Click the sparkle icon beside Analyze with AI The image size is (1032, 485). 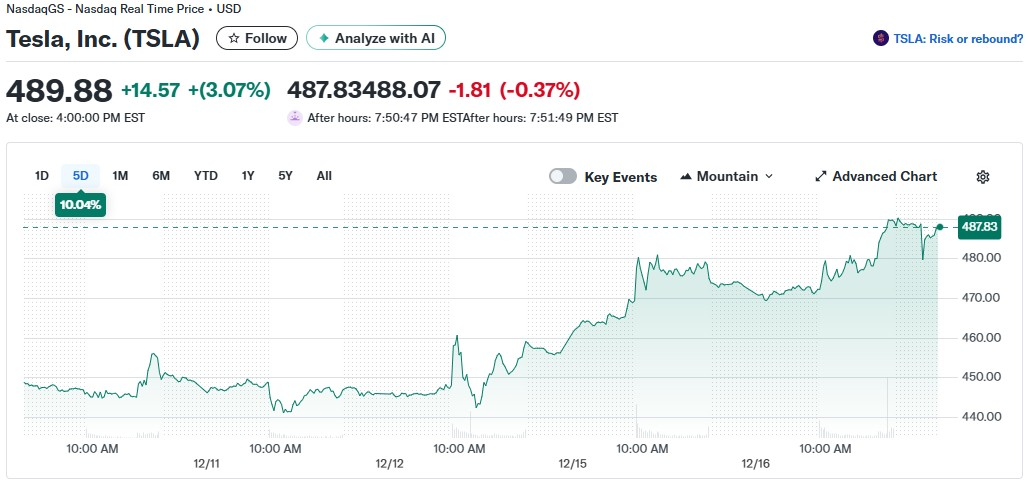(323, 39)
